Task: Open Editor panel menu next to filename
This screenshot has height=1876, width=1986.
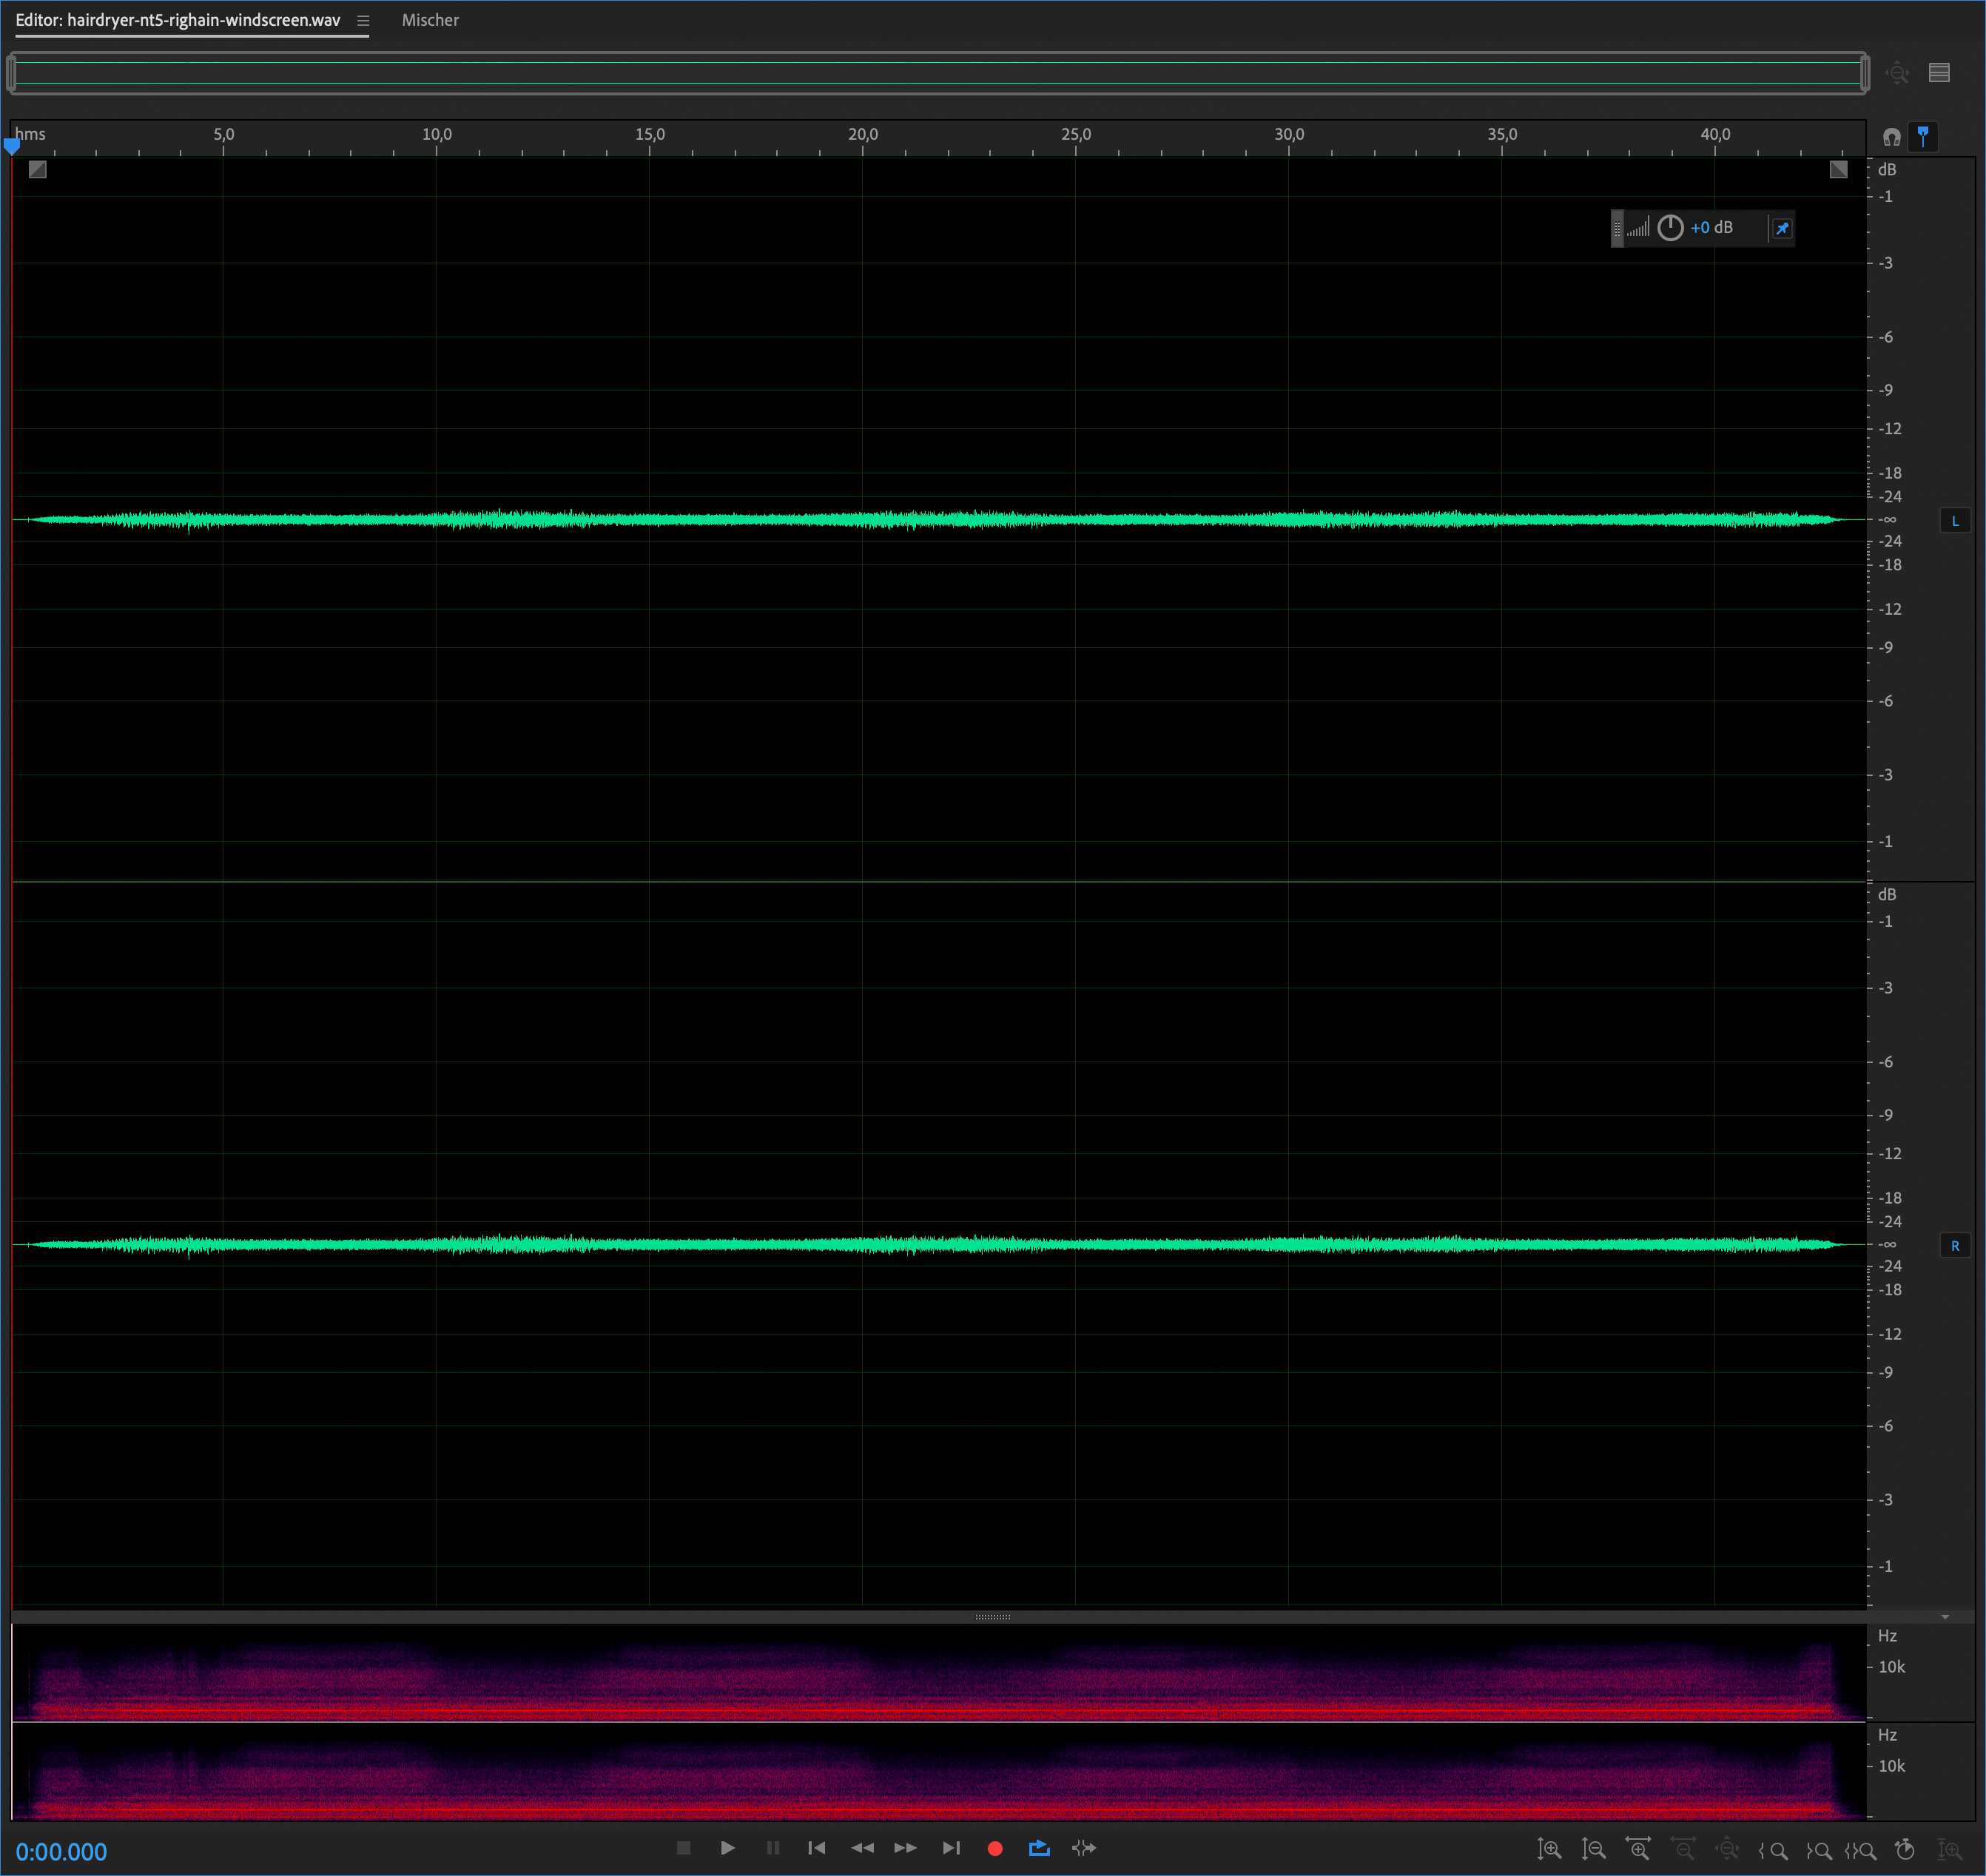Action: pos(363,21)
